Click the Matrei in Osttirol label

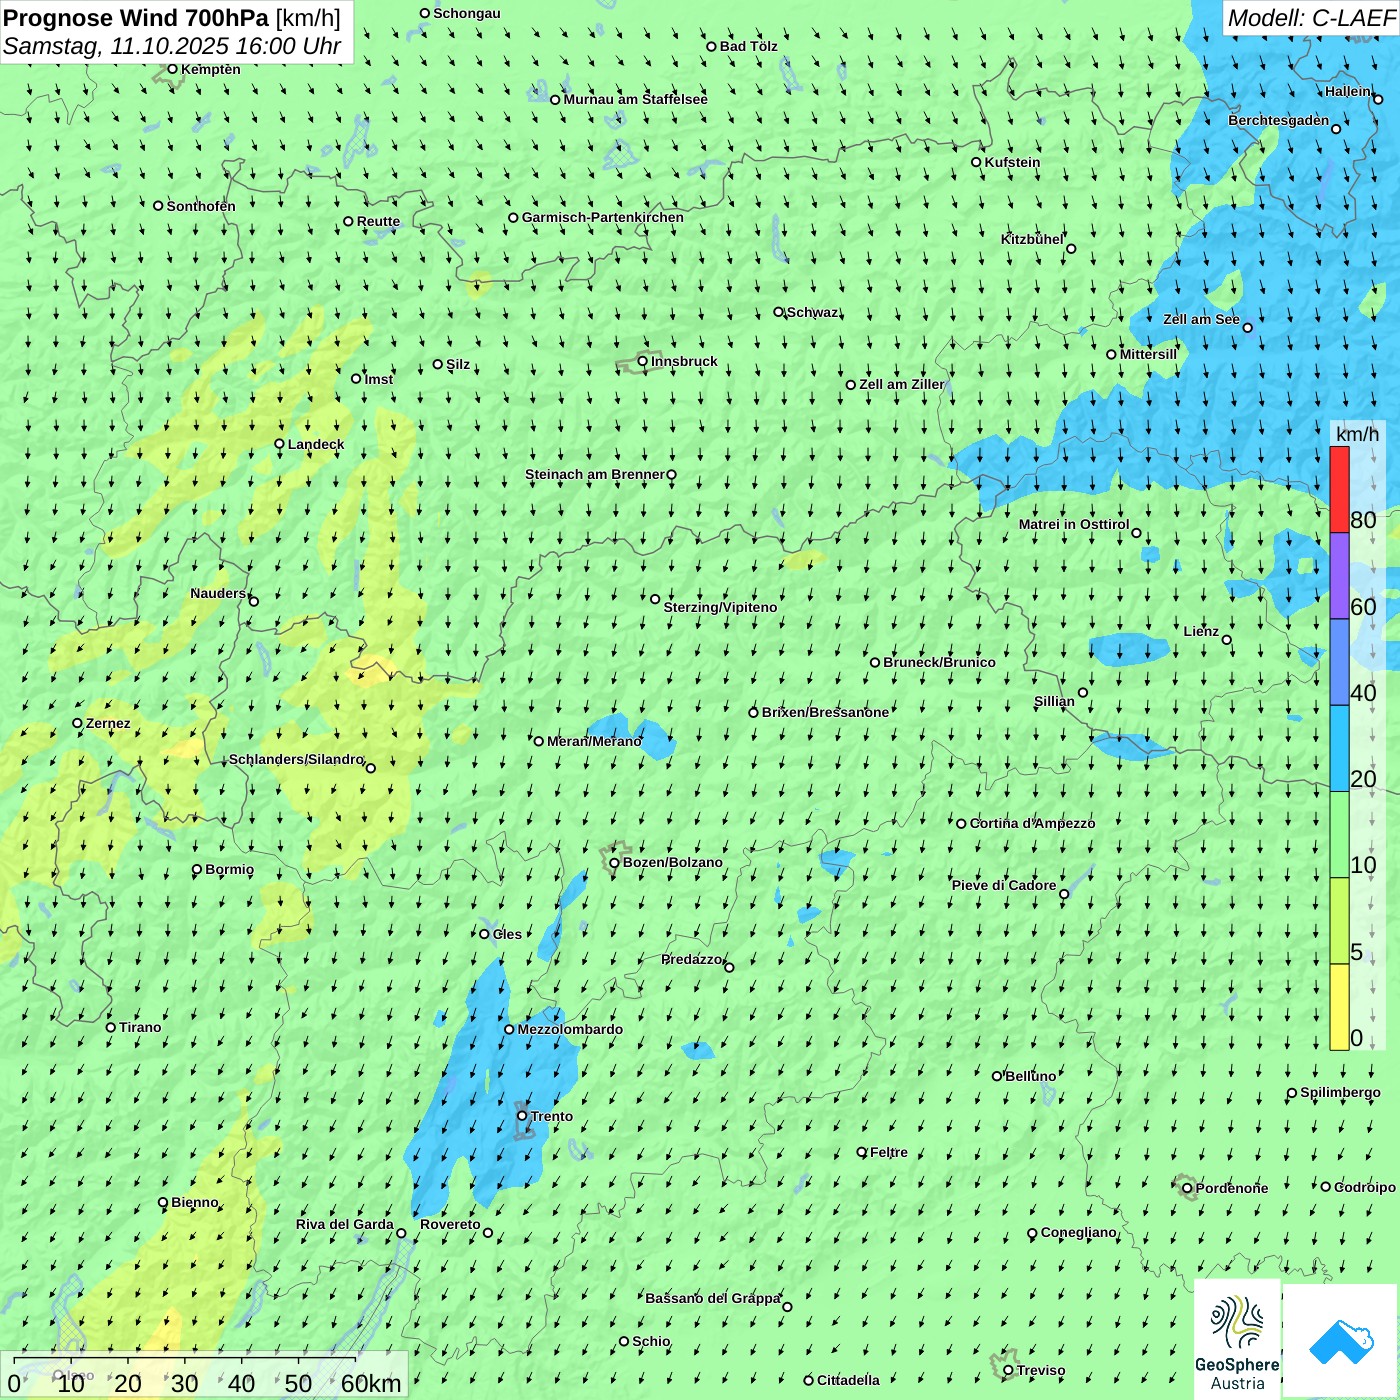[x=1074, y=524]
